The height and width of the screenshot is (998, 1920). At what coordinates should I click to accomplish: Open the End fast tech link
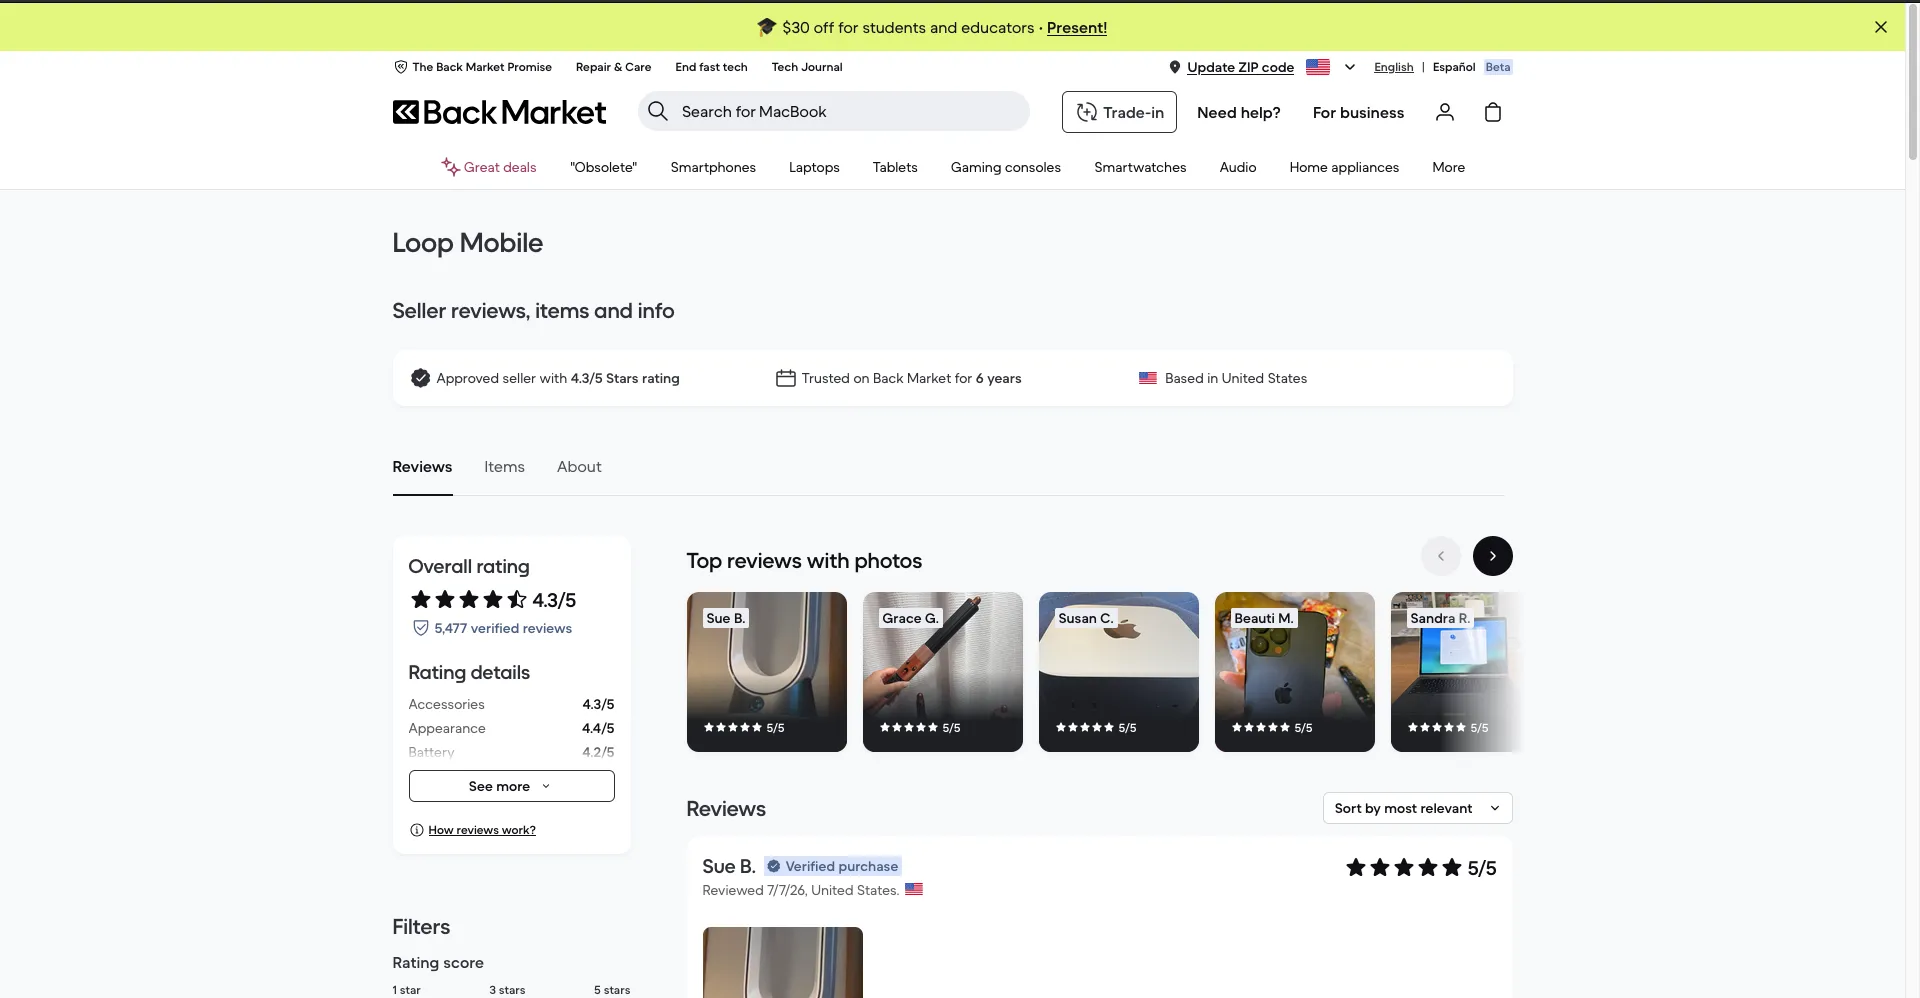click(x=711, y=67)
